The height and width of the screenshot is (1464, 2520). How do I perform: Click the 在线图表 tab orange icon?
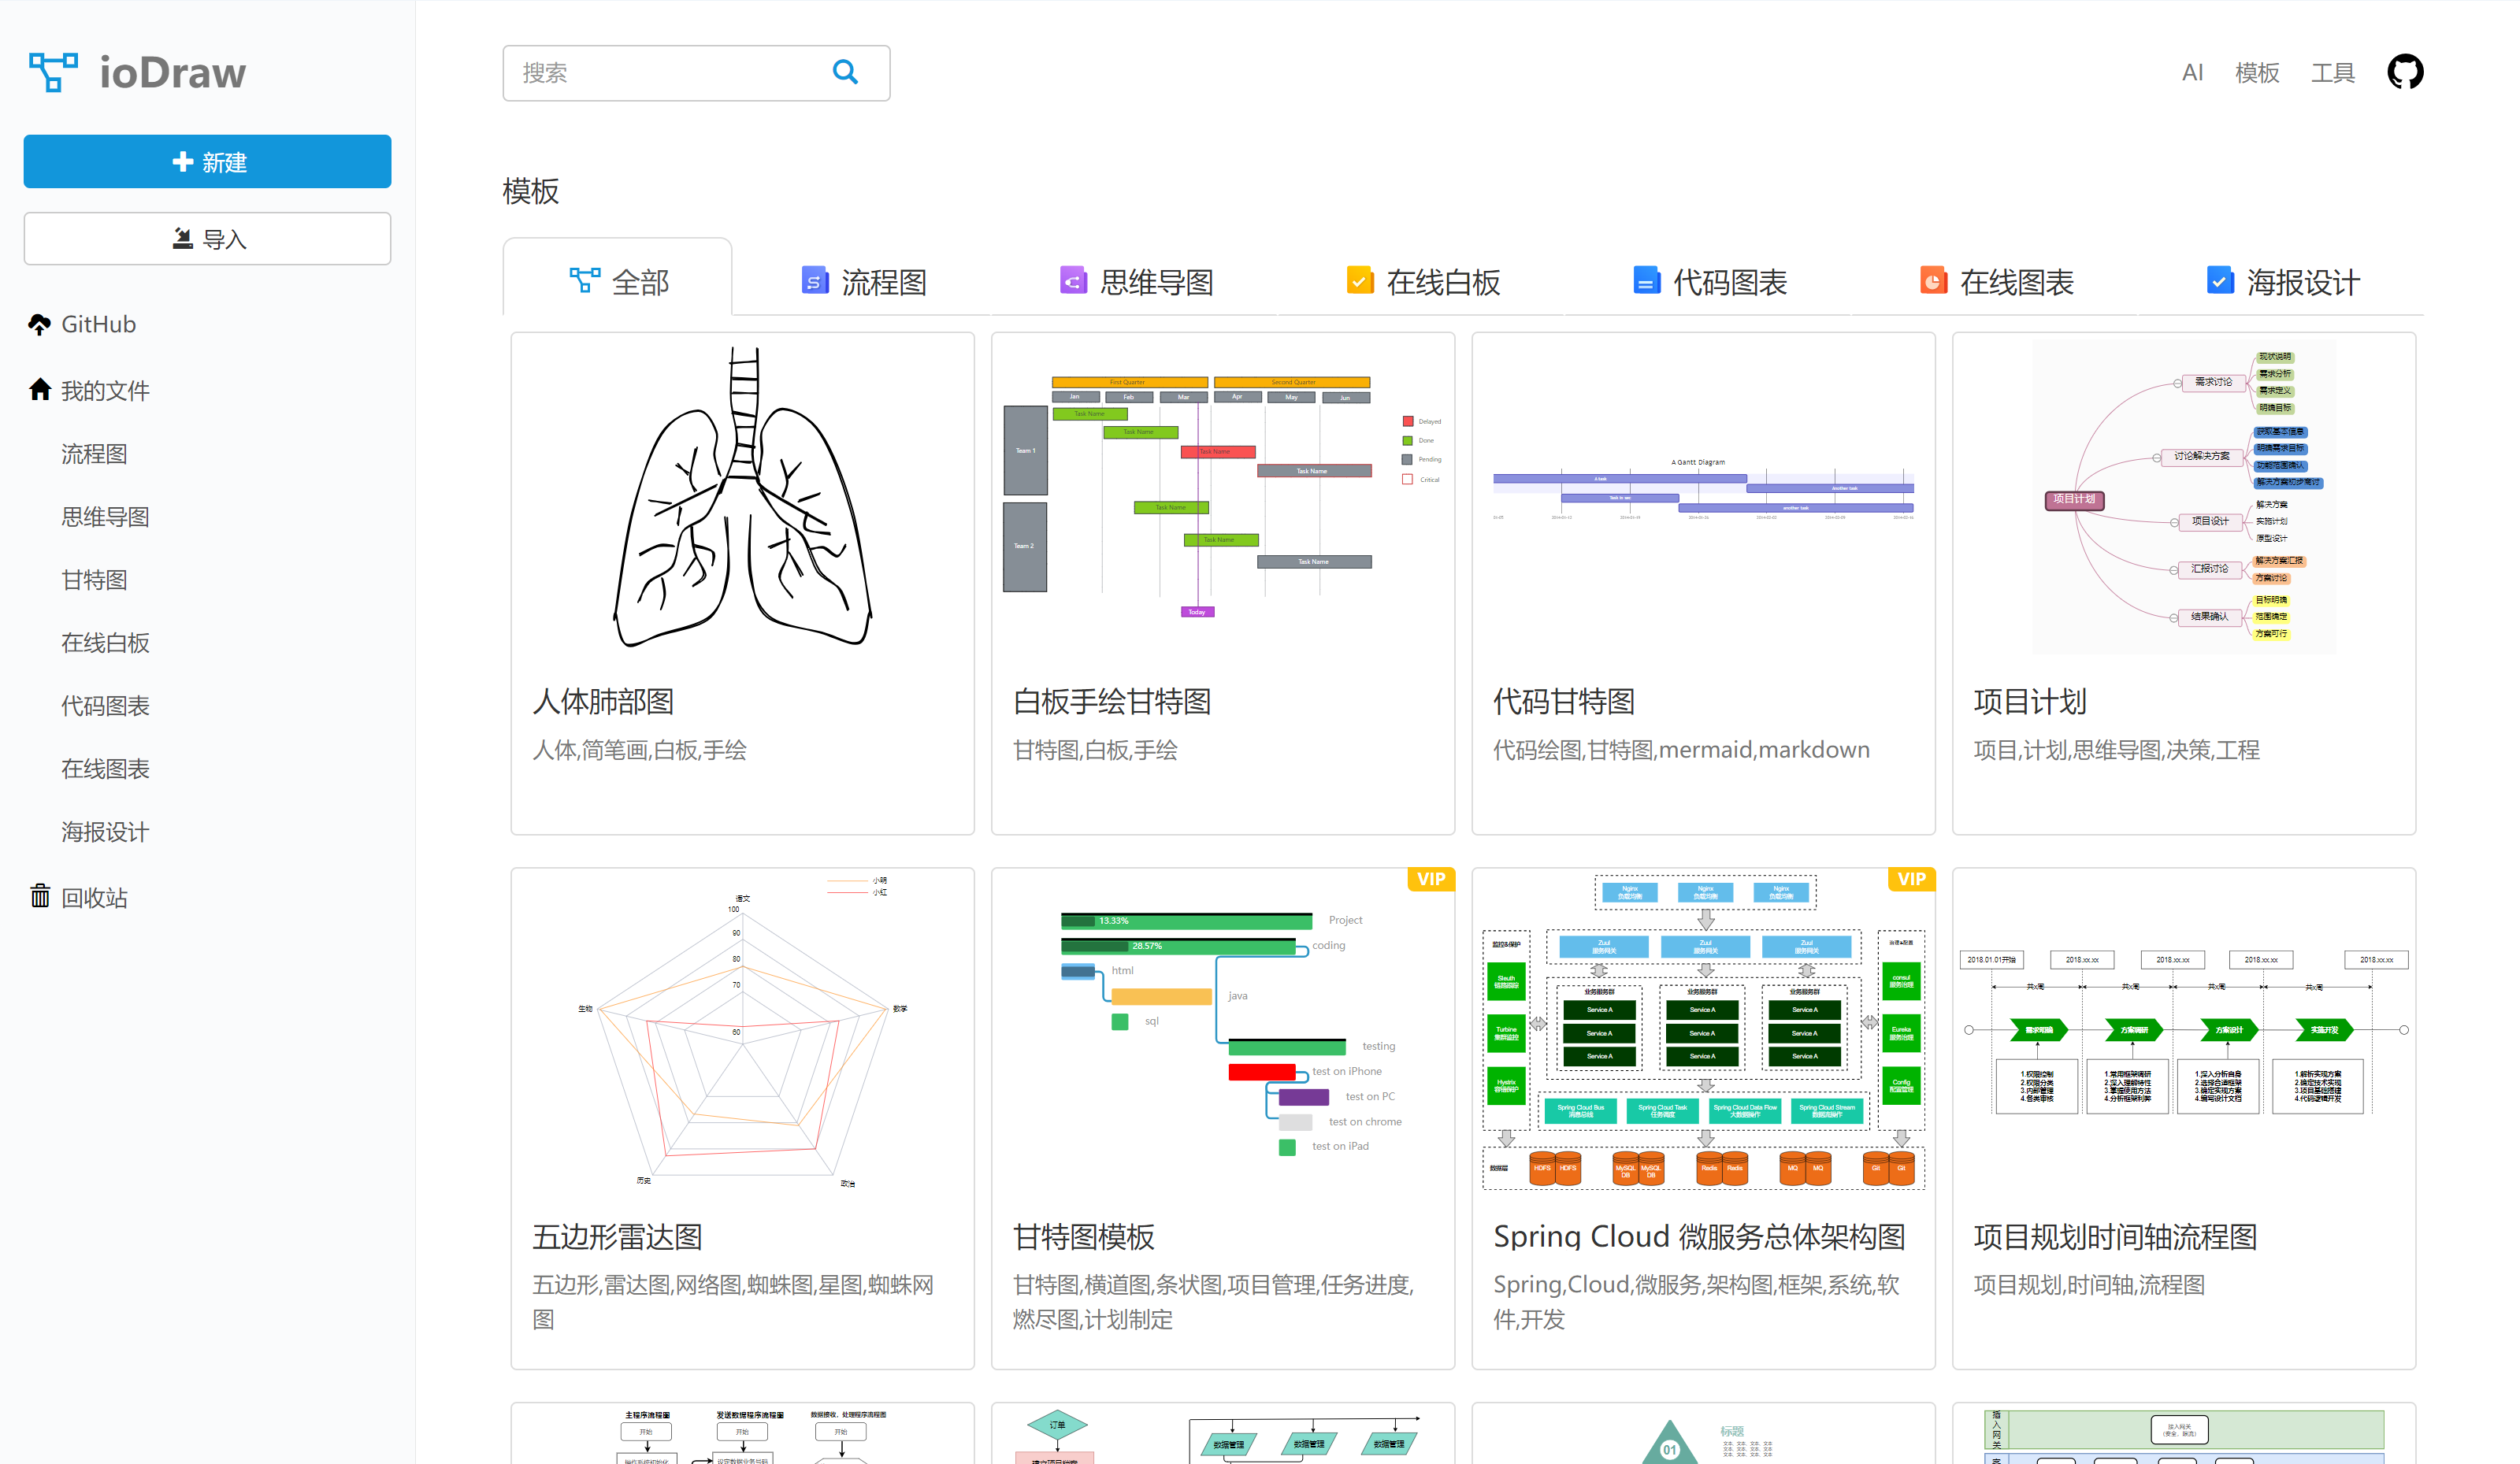pos(1932,281)
